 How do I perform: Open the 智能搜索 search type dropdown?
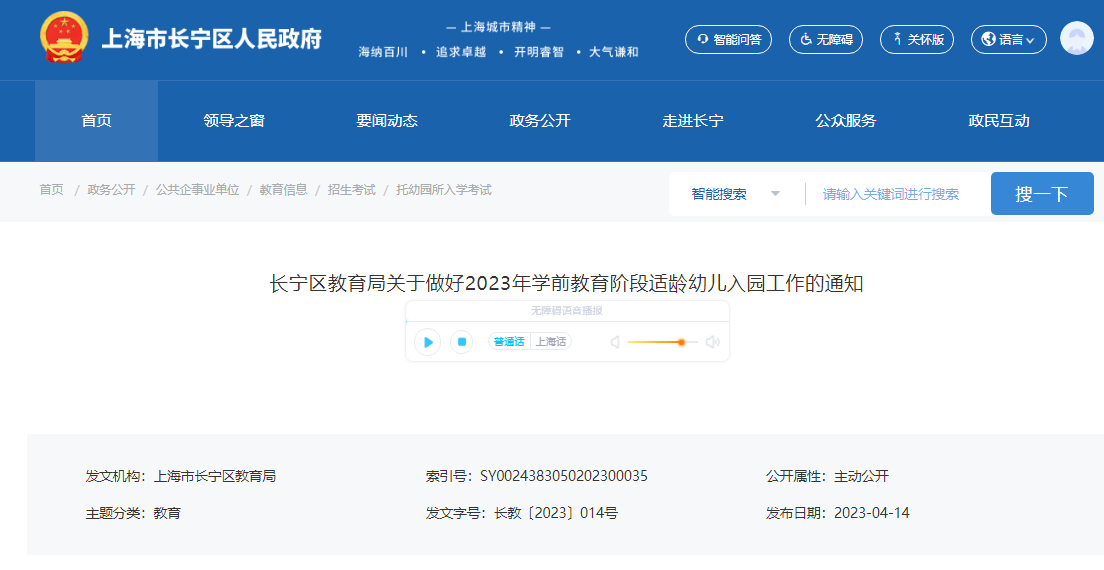tap(736, 194)
